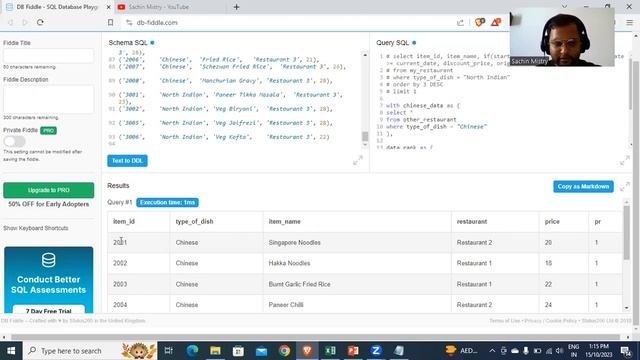Reload the page with the refresh icon

click(40, 22)
